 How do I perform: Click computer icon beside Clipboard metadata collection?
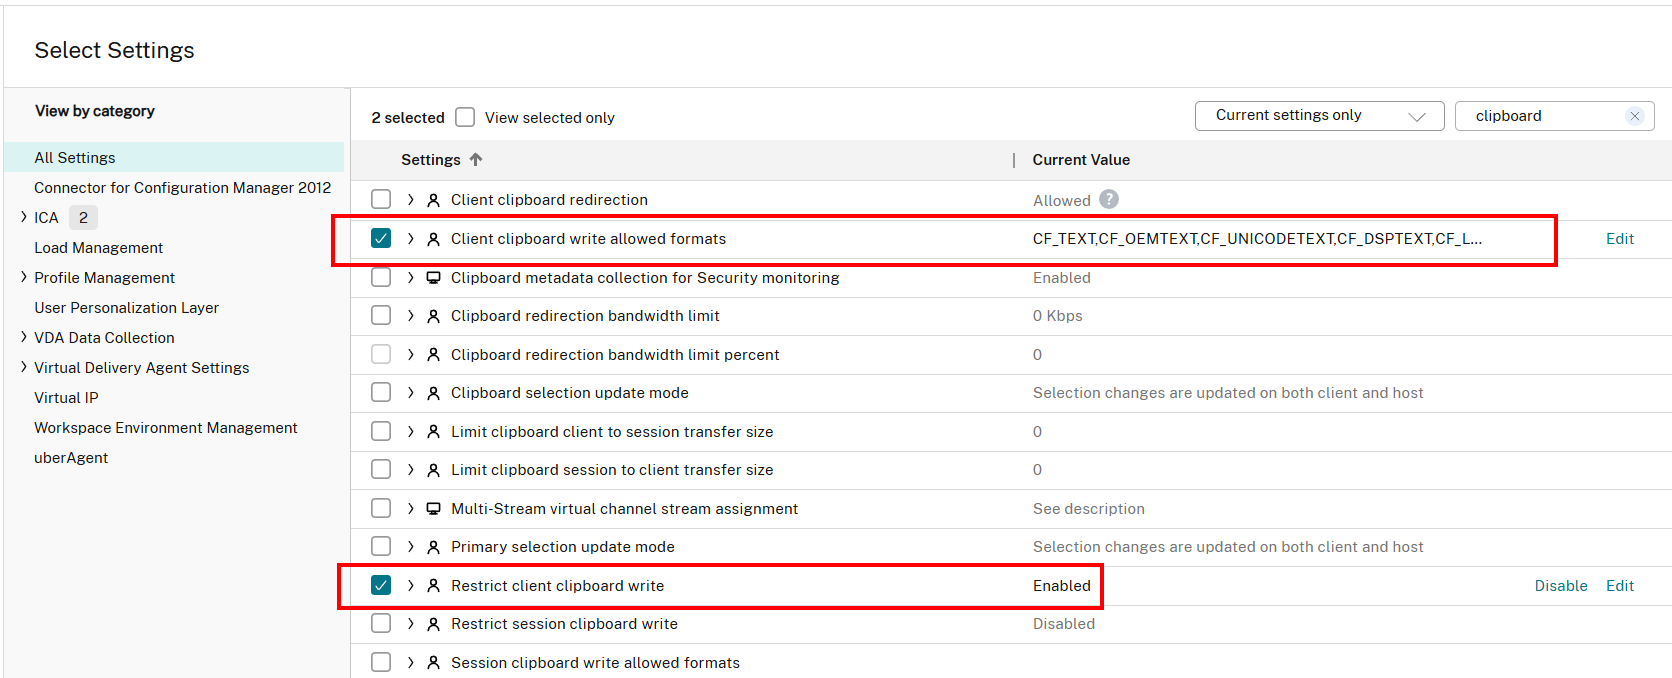coord(433,278)
